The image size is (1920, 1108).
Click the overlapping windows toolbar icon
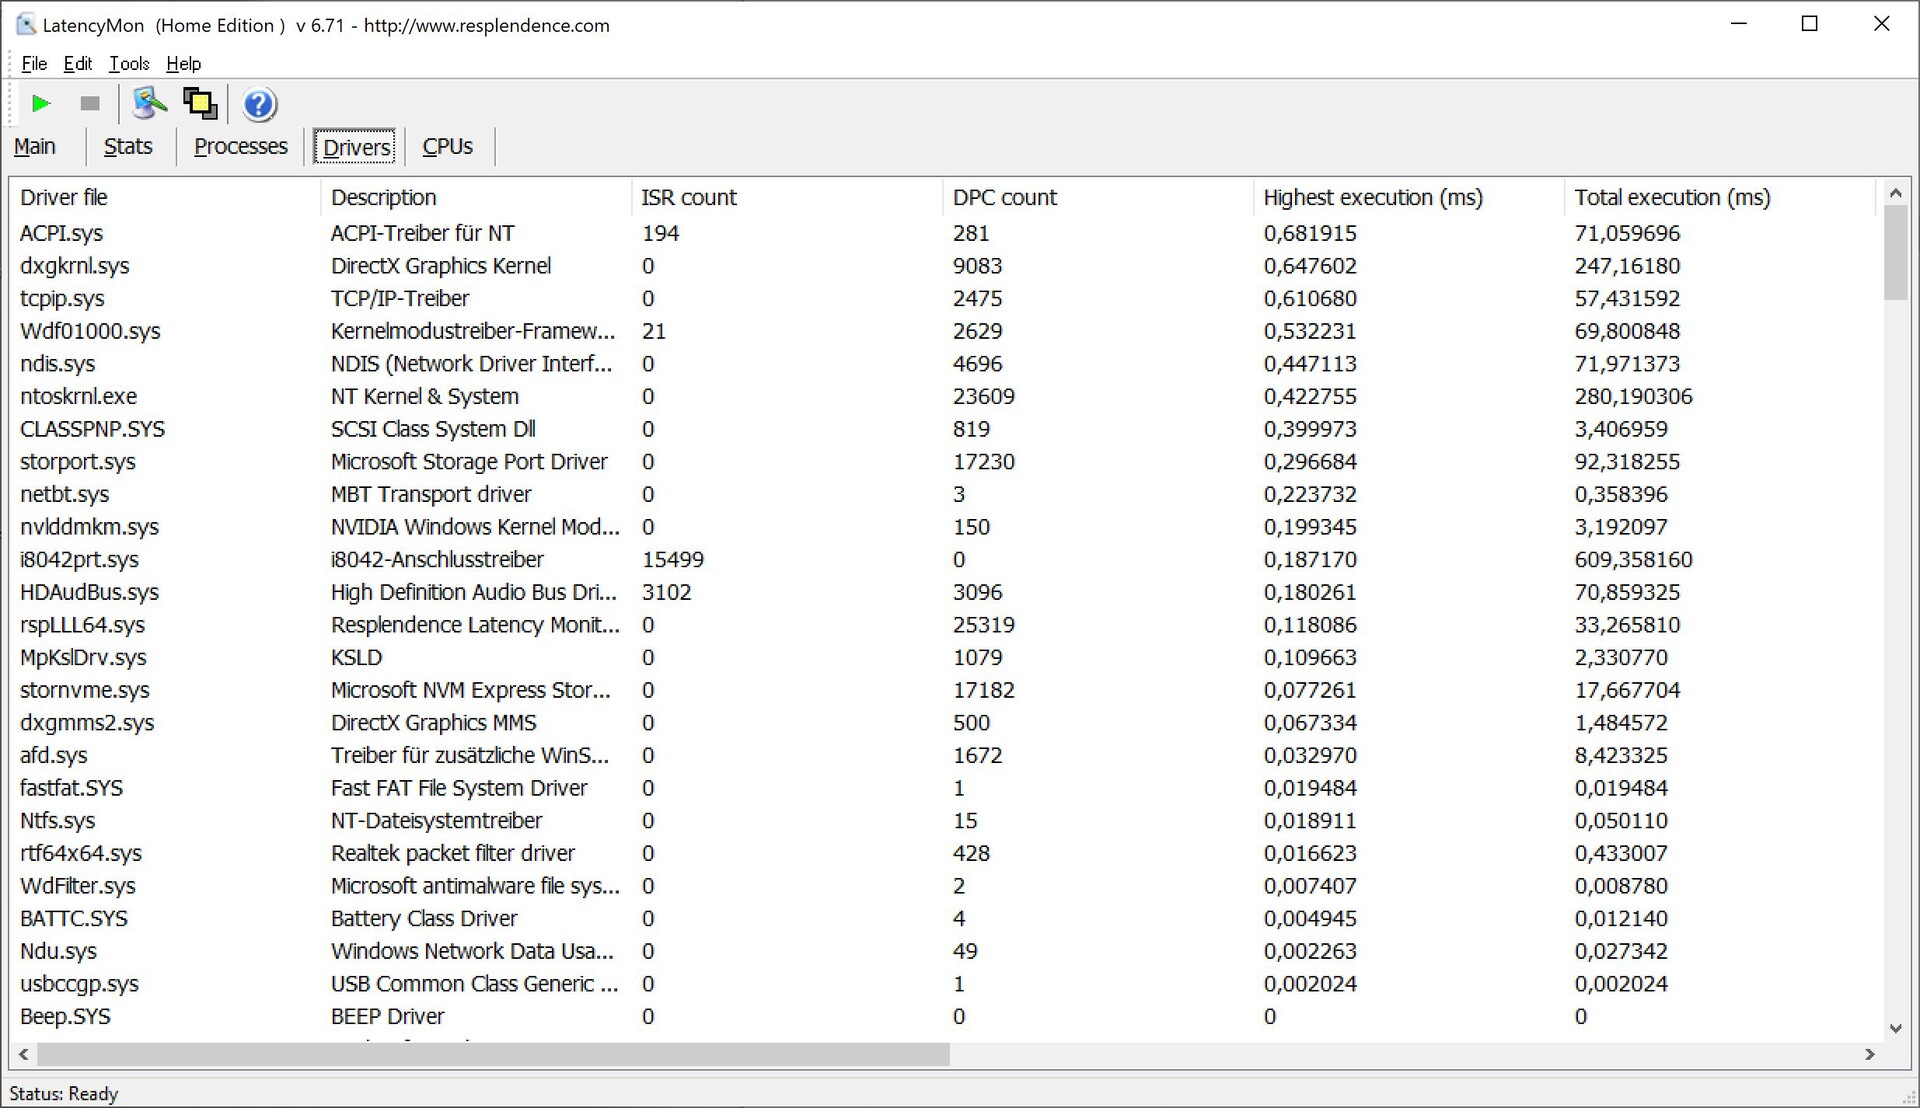[200, 103]
